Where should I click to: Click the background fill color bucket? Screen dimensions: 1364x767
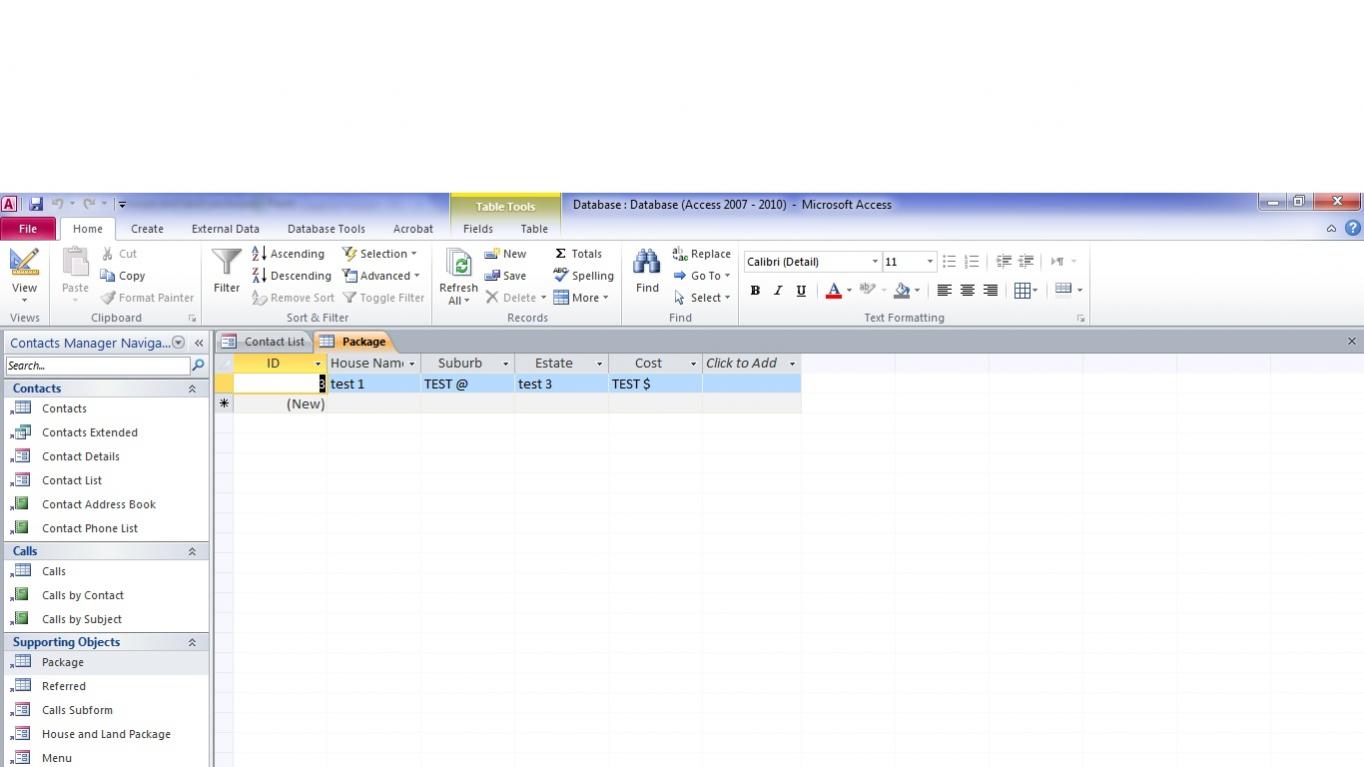tap(902, 291)
